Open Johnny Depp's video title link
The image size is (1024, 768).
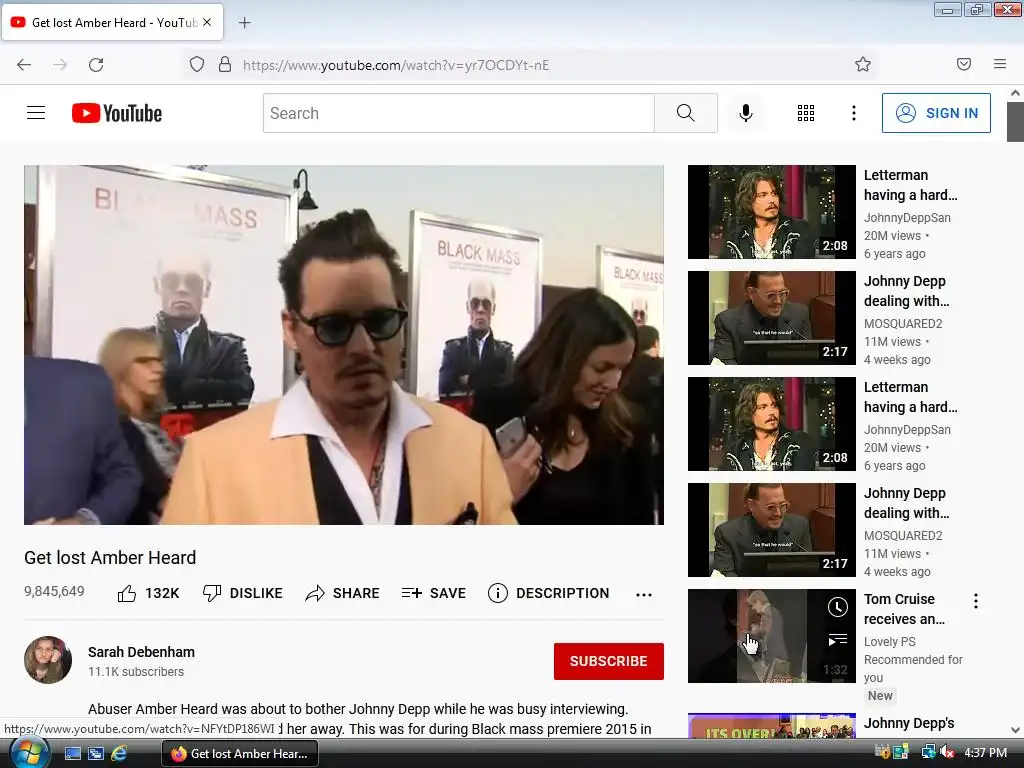(x=909, y=723)
